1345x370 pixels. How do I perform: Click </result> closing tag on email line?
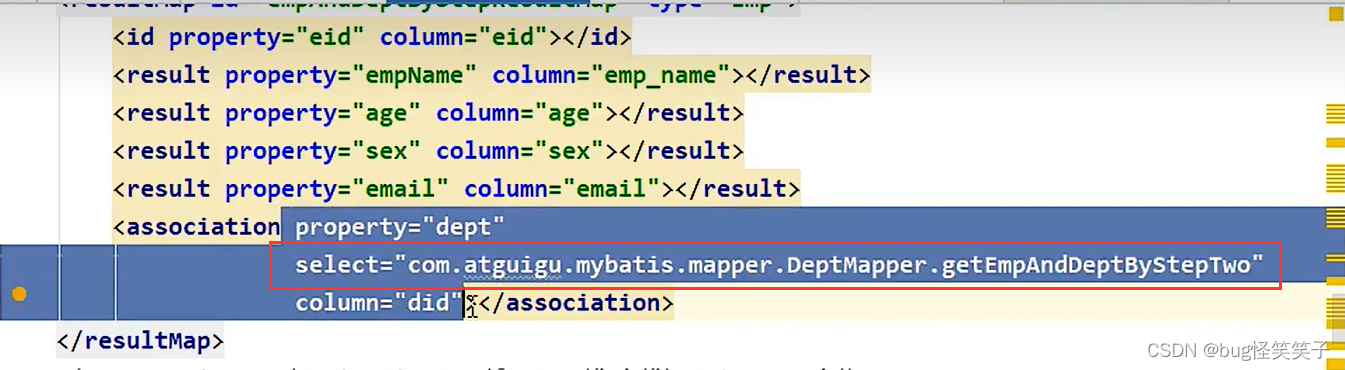point(737,190)
